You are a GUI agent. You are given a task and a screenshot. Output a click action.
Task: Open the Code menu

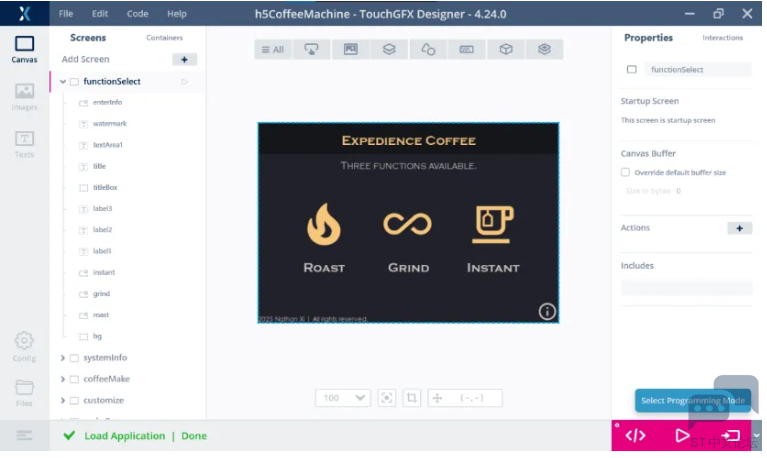point(137,14)
